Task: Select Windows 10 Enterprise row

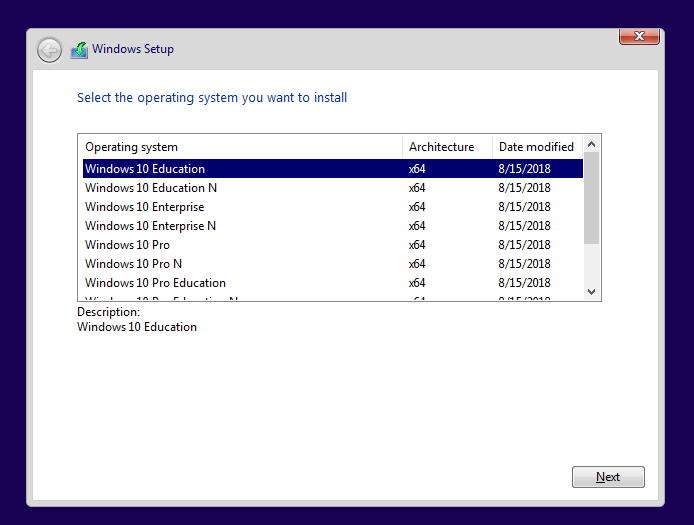Action: pyautogui.click(x=333, y=207)
